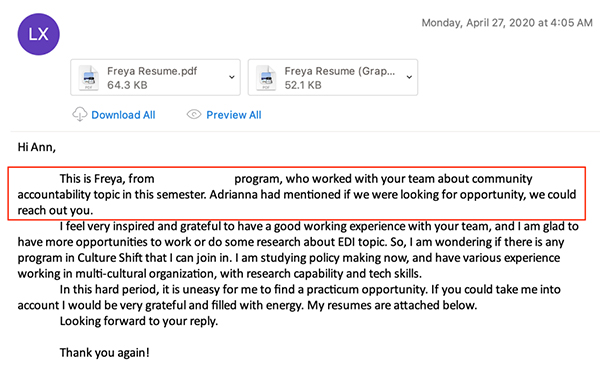
Task: Click the eye preview icon
Action: click(x=194, y=114)
